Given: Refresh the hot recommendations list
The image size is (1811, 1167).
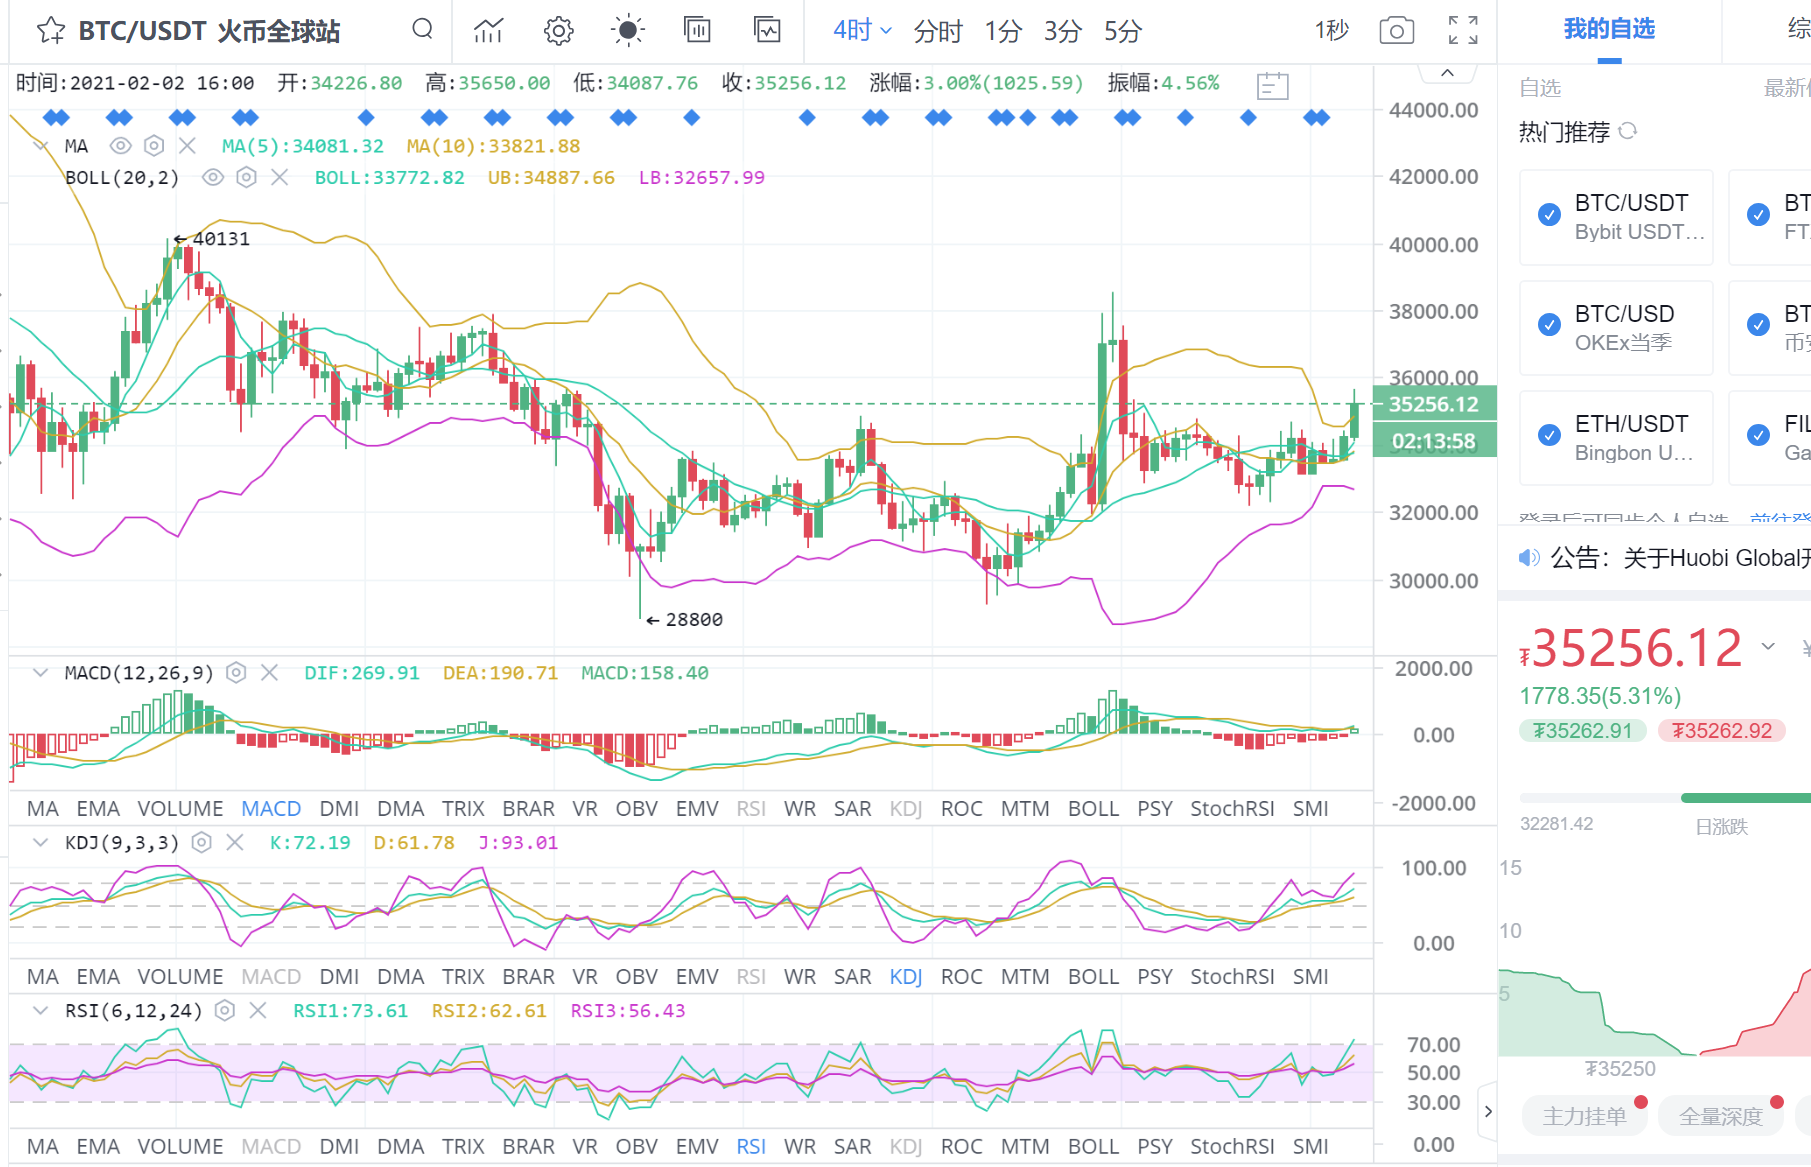Looking at the screenshot, I should coord(1628,131).
